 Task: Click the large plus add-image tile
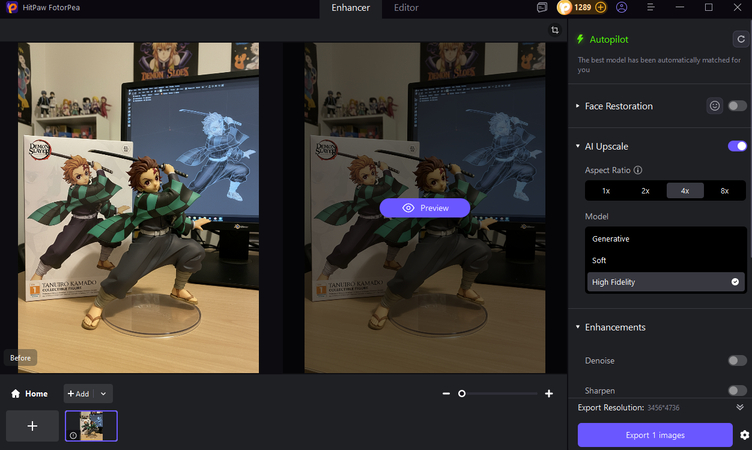[x=32, y=426]
